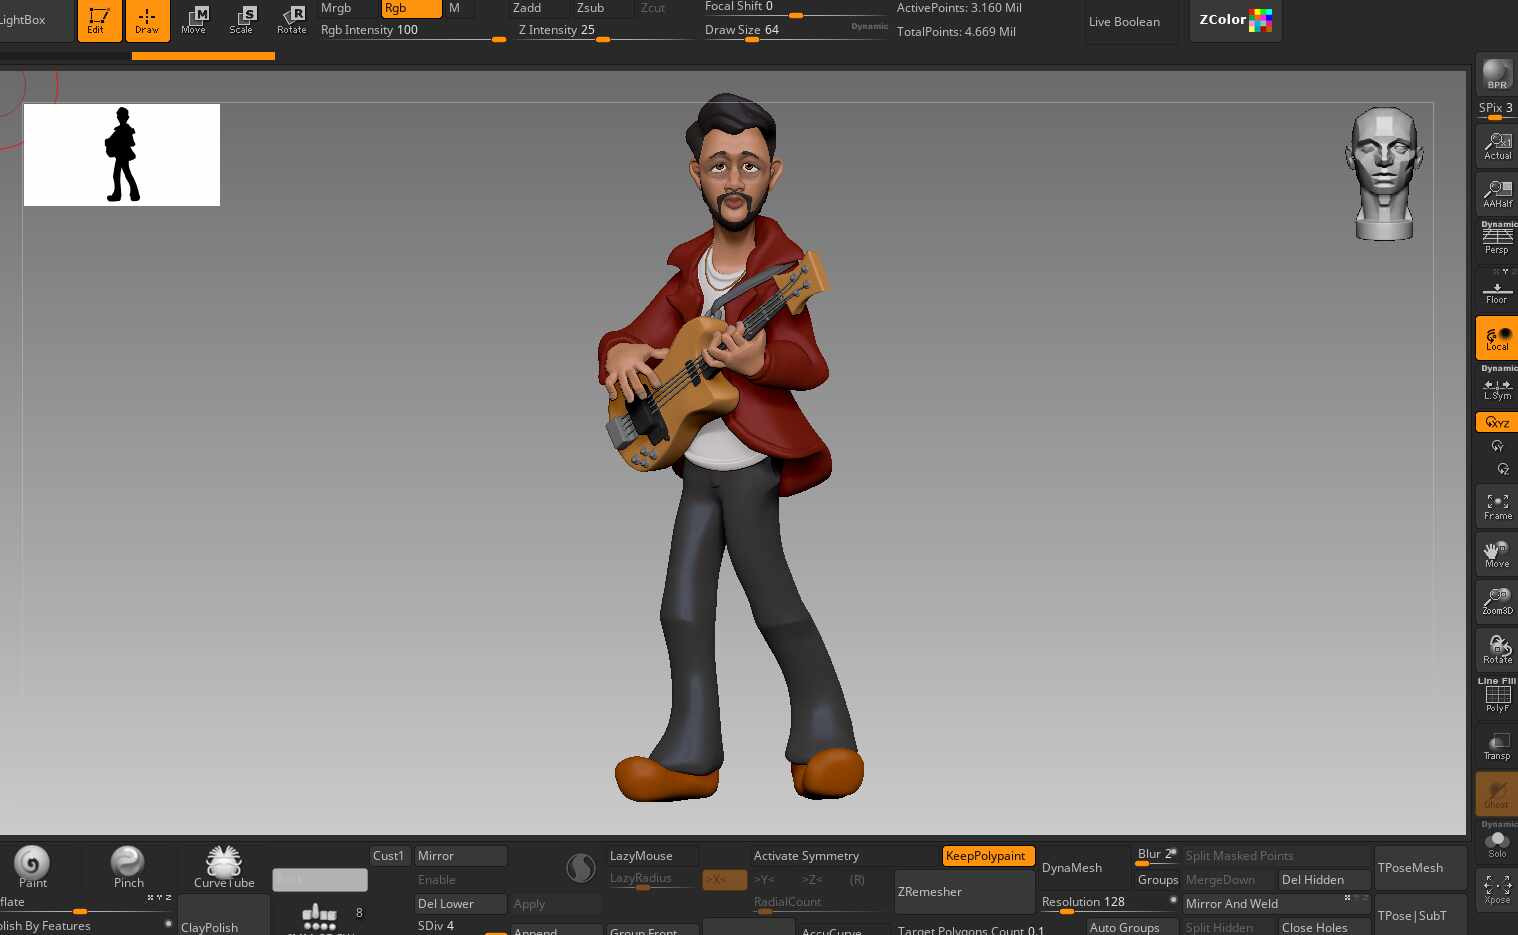This screenshot has width=1518, height=935.
Task: Click the BPR render icon
Action: point(1497,75)
